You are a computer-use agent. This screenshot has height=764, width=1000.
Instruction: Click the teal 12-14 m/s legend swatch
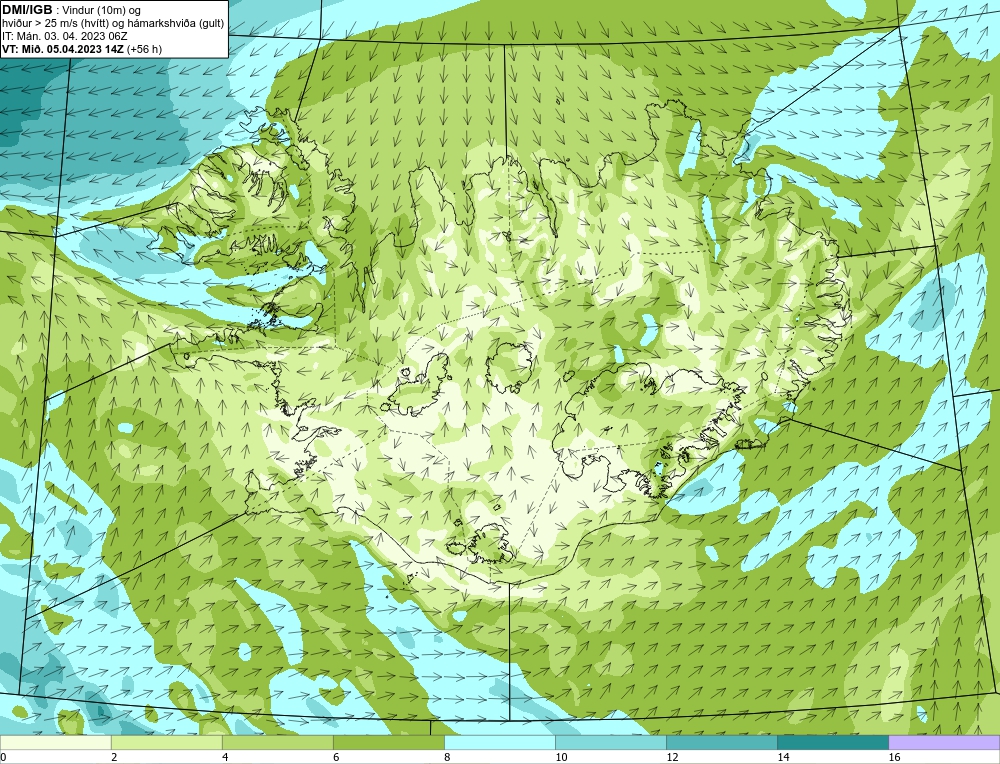pos(722,742)
